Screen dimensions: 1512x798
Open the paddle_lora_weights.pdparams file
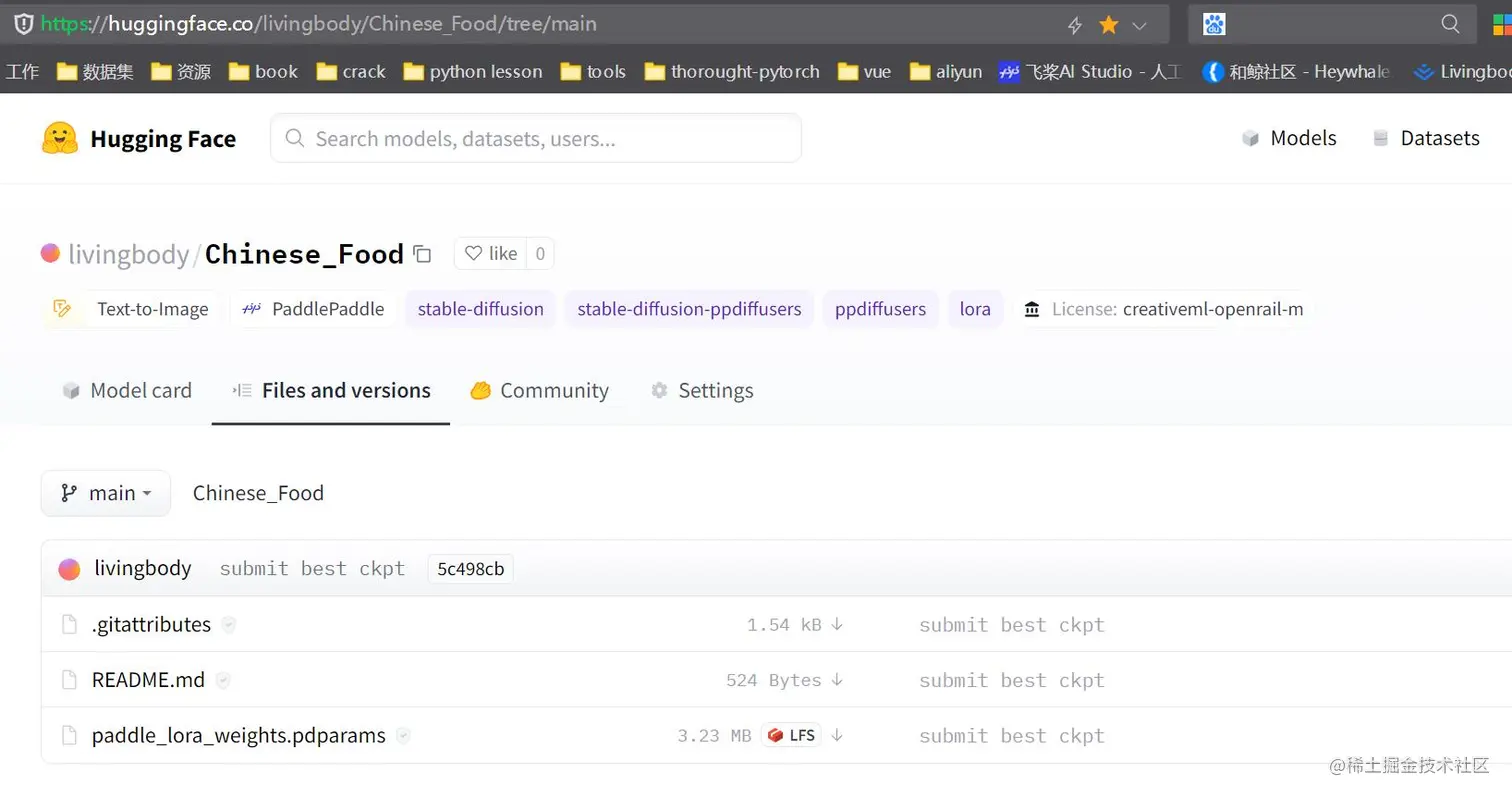238,736
